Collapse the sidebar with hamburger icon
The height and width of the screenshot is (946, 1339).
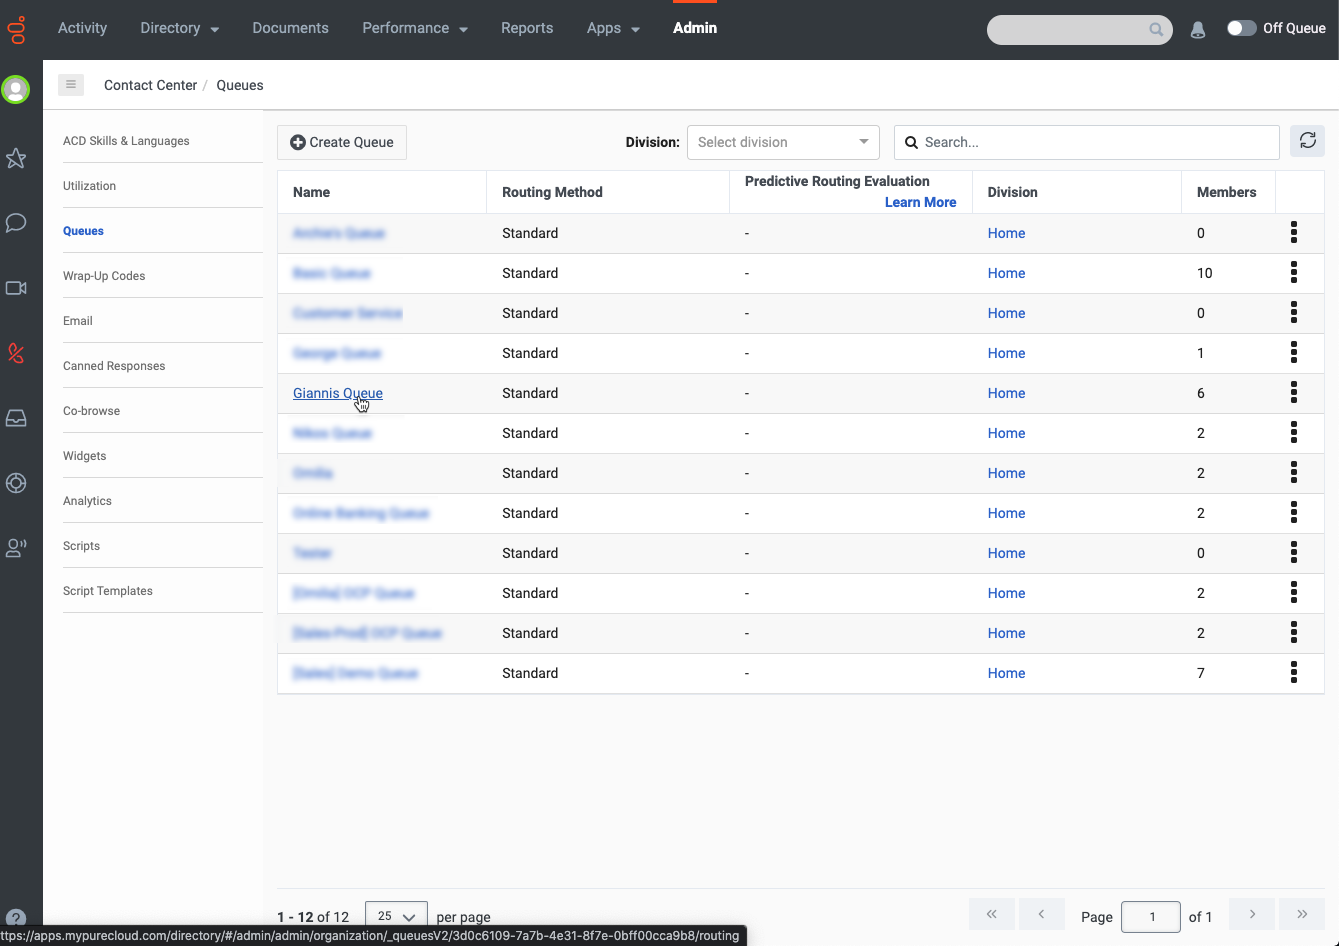pos(71,85)
